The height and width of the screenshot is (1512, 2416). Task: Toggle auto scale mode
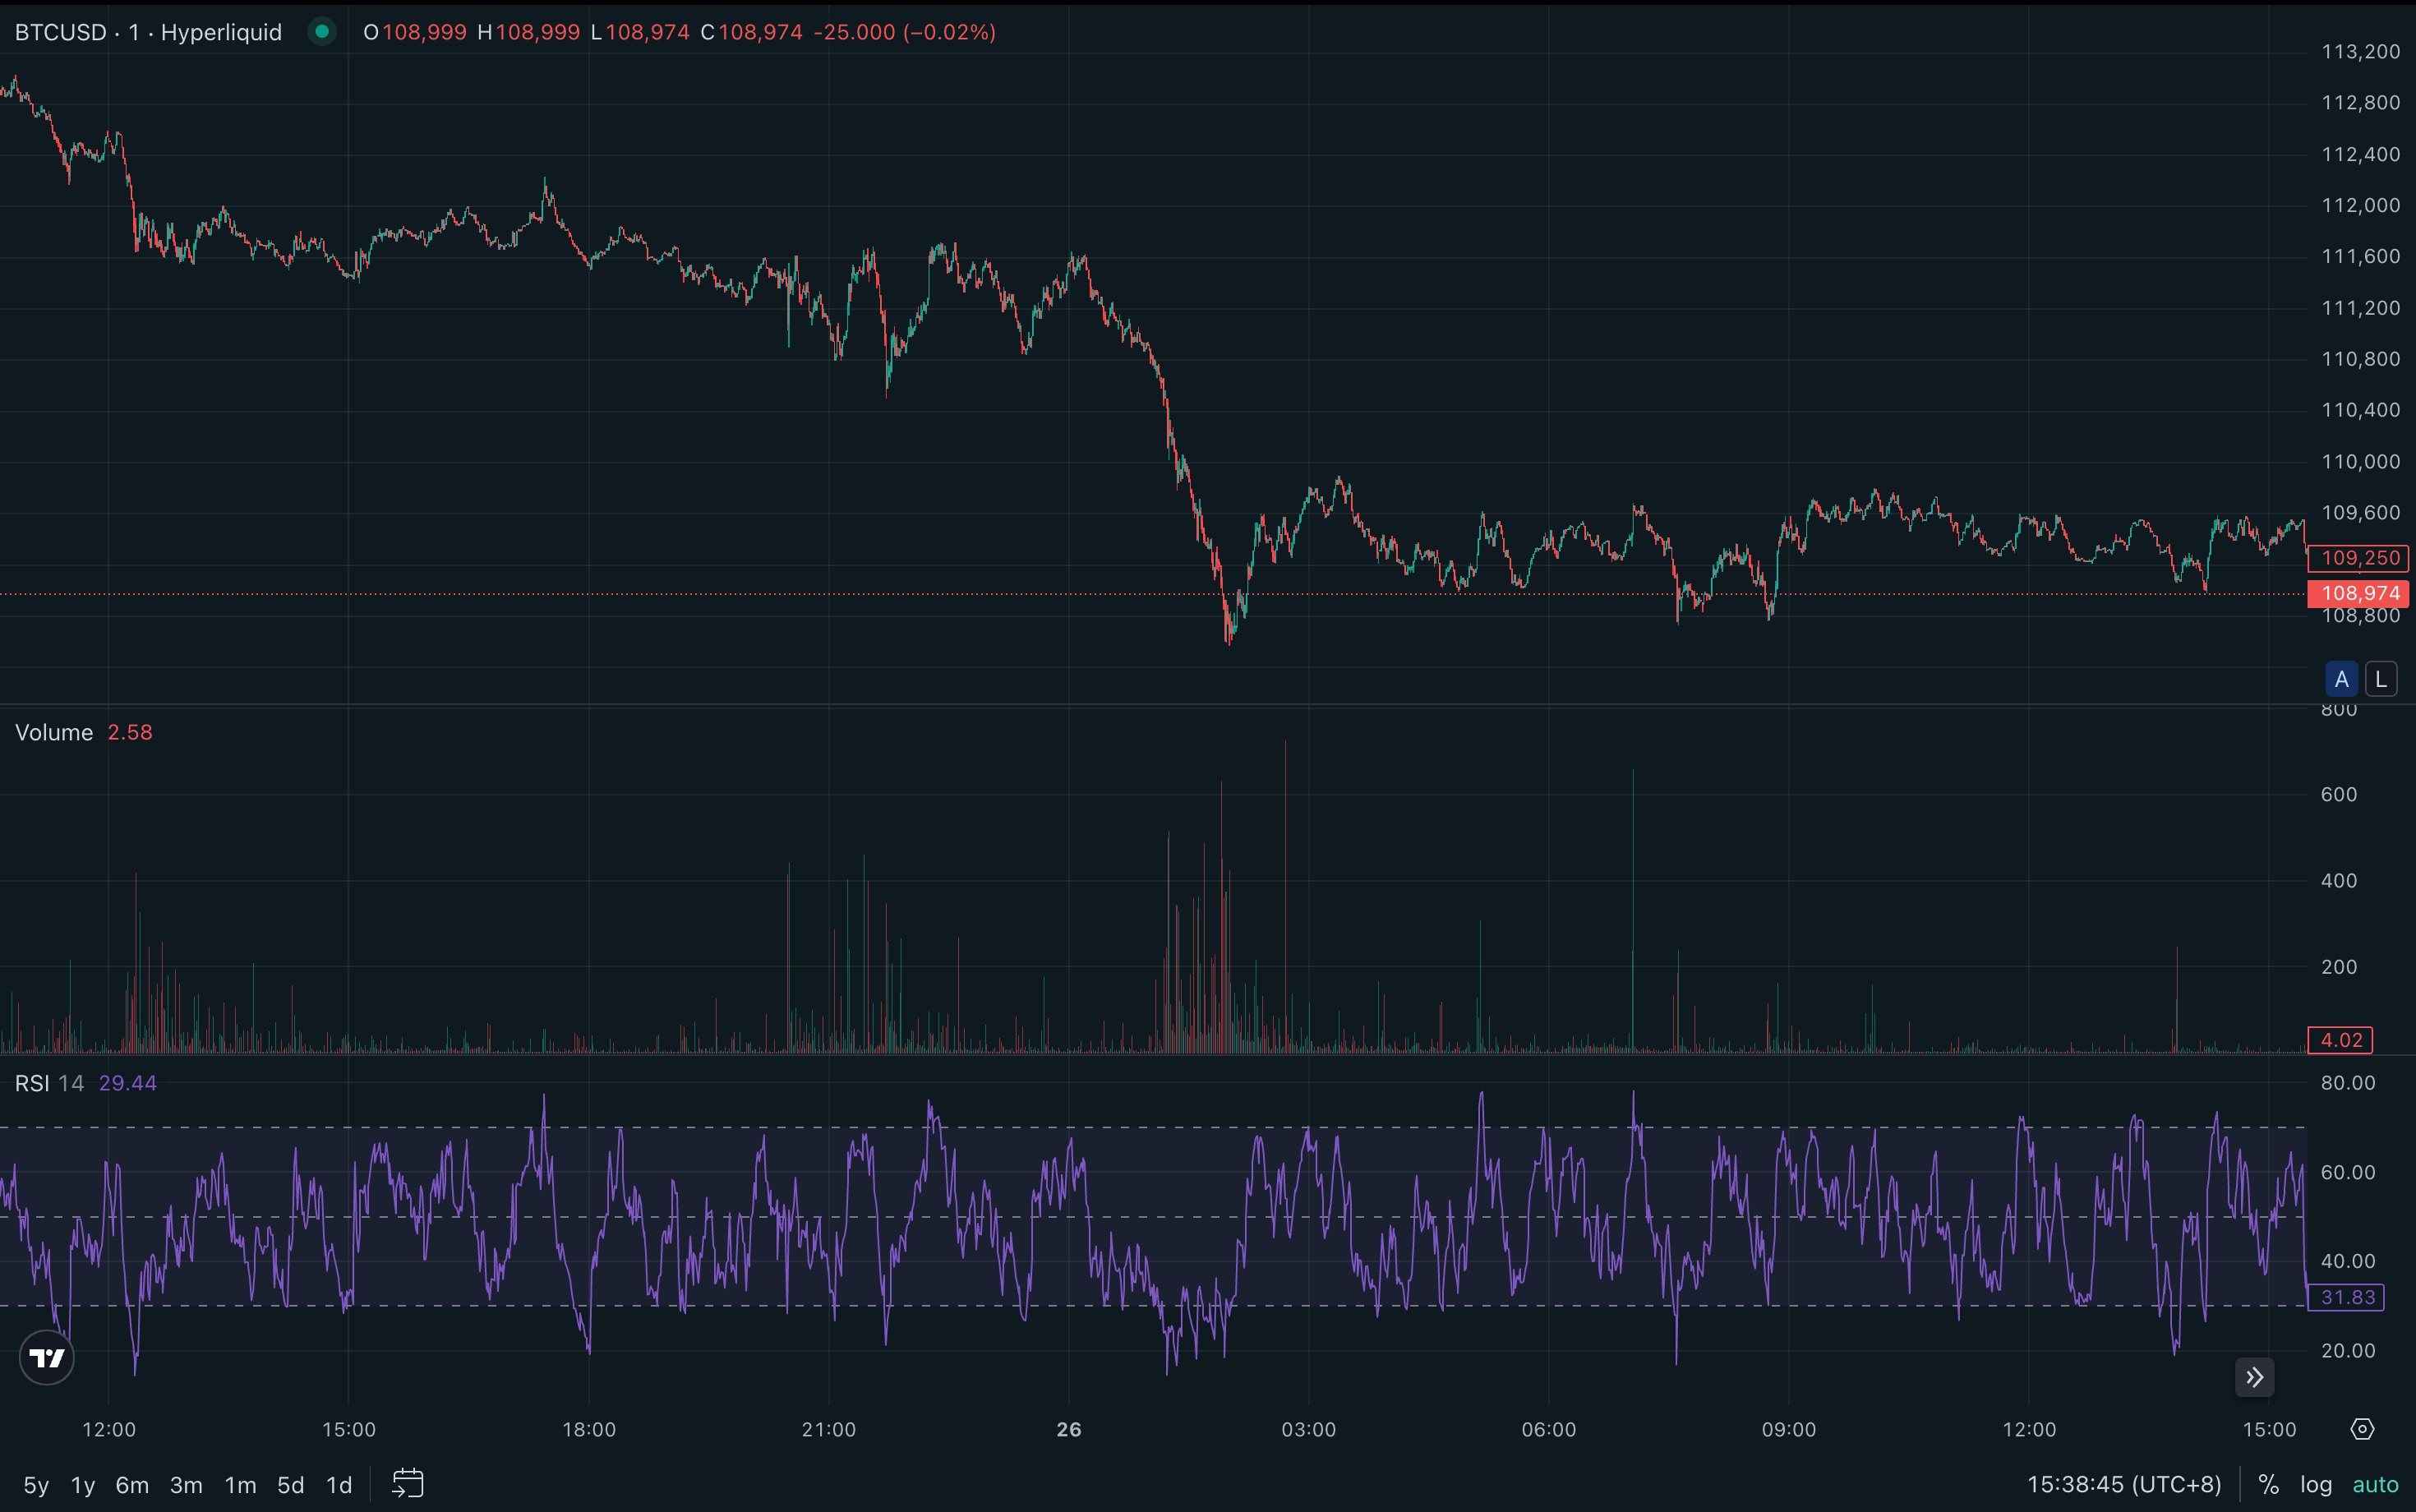coord(2375,1485)
